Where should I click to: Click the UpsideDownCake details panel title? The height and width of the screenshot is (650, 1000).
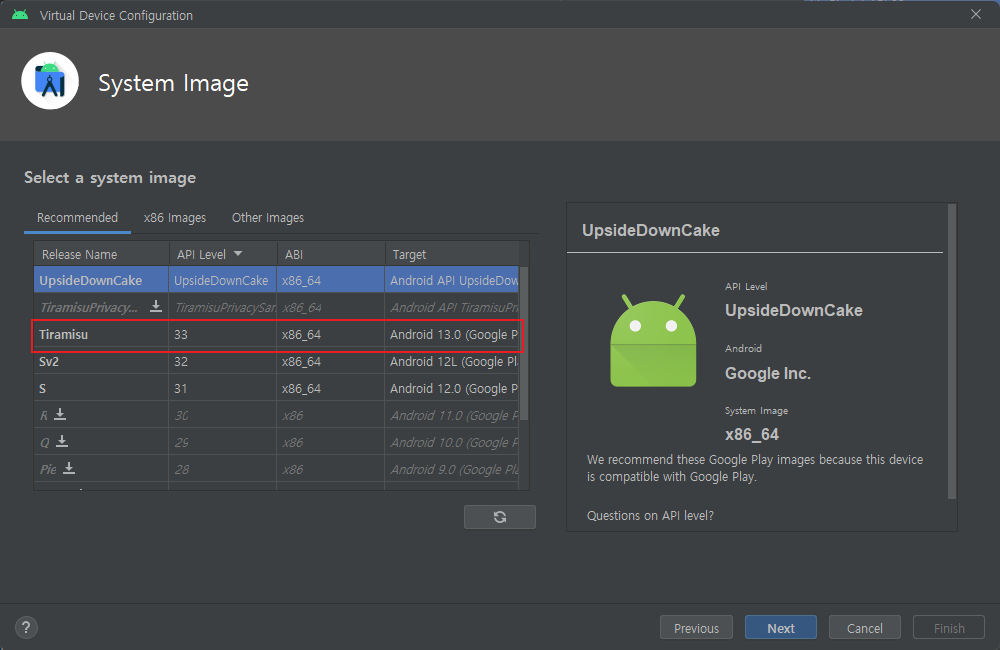click(651, 230)
